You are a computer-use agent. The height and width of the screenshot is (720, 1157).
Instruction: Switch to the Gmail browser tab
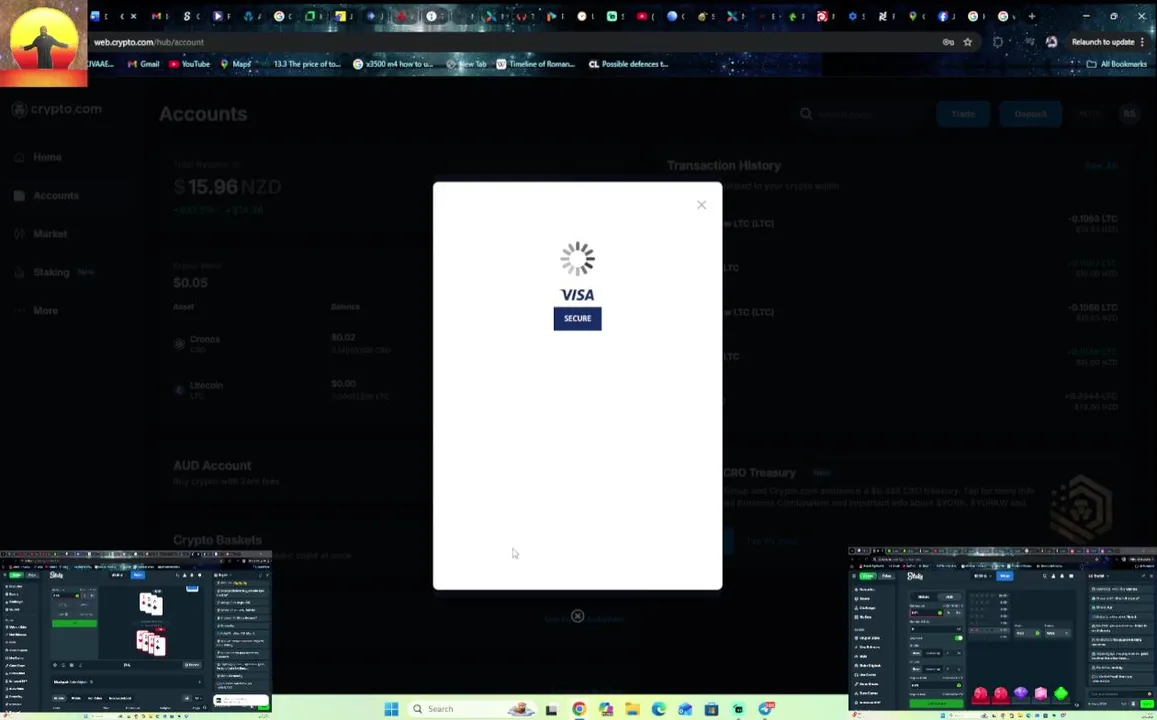[156, 16]
